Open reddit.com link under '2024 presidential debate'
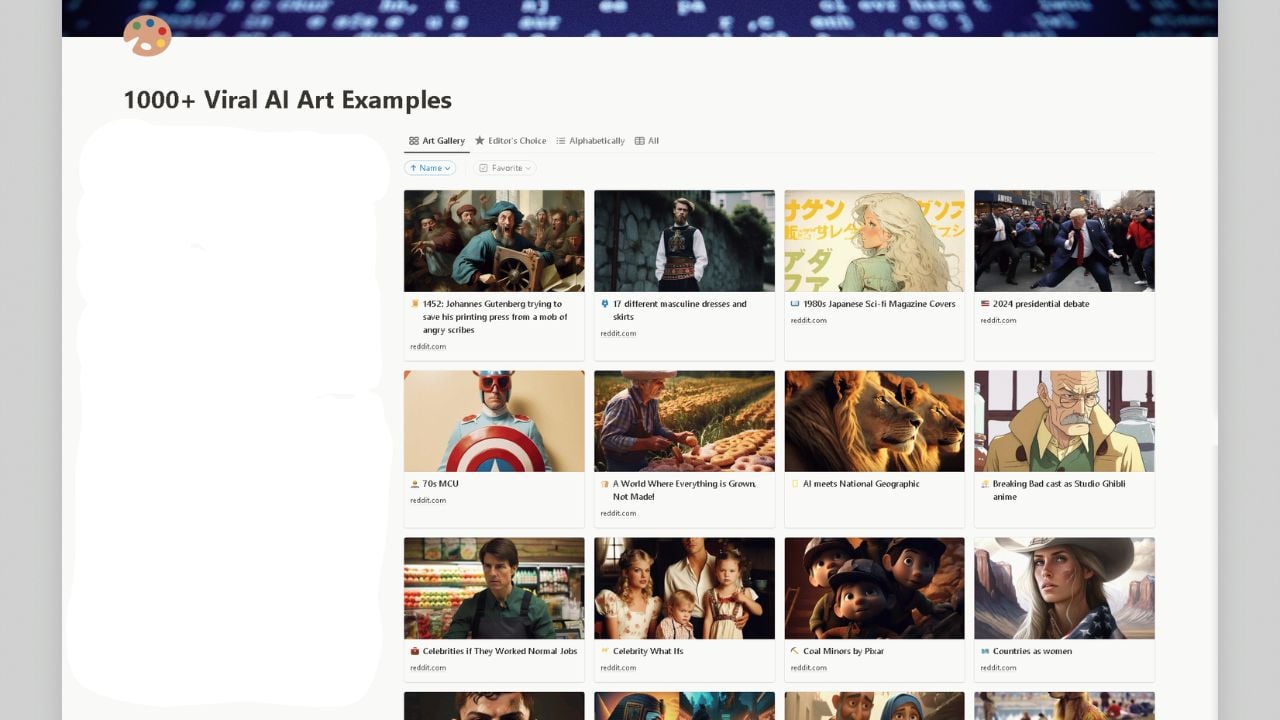This screenshot has height=720, width=1280. point(998,321)
